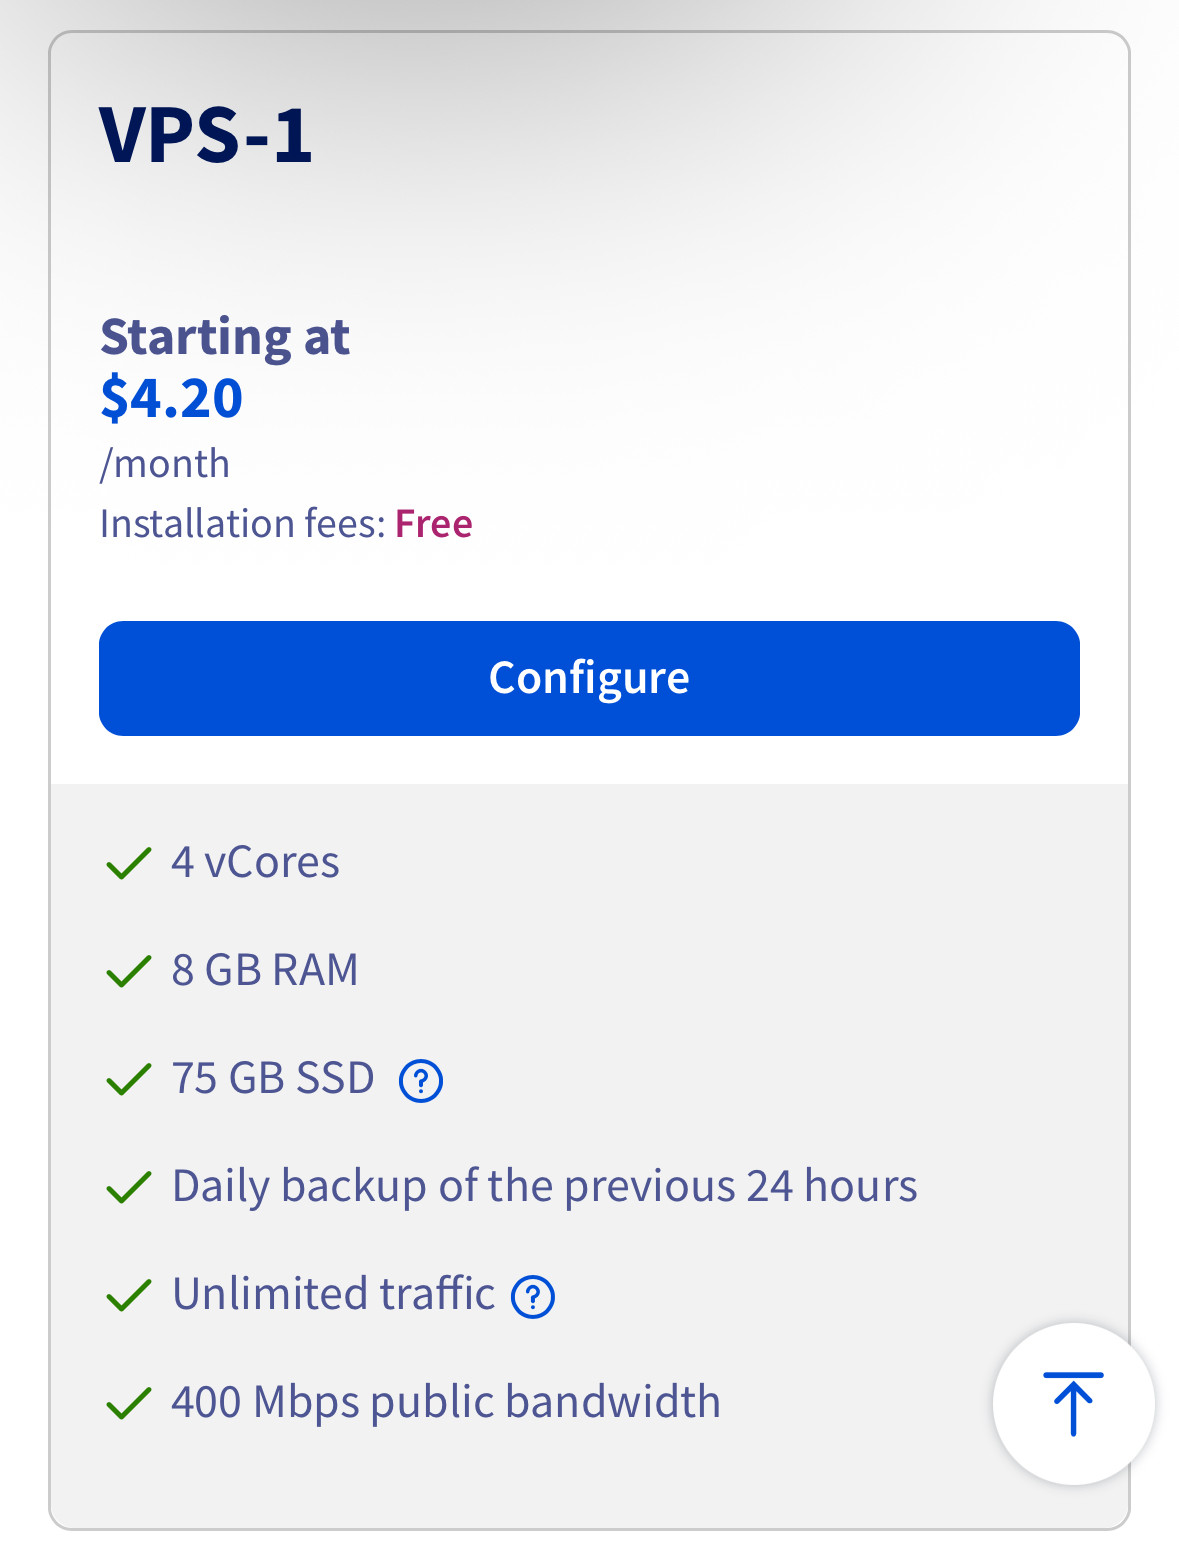Select the VPS-1 plan title
The height and width of the screenshot is (1545, 1179).
[206, 134]
